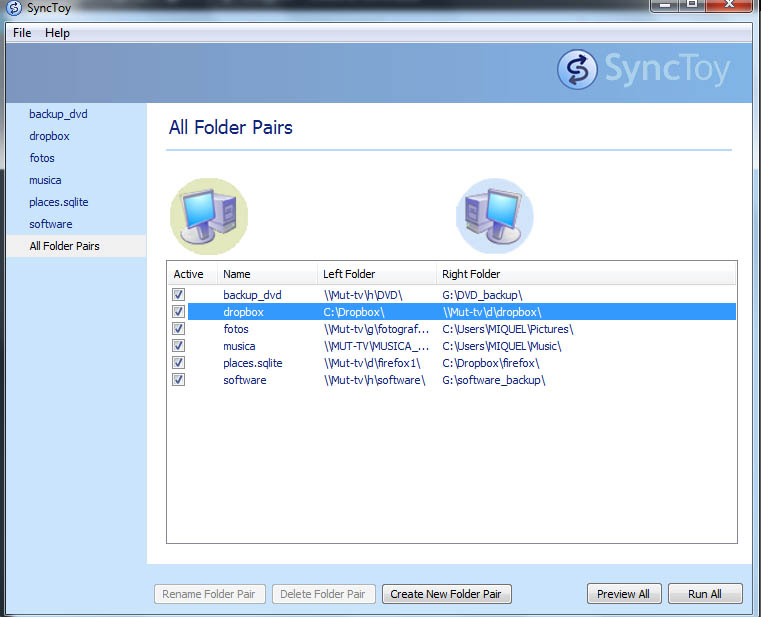
Task: Click the Delete Folder Pair button
Action: point(323,594)
